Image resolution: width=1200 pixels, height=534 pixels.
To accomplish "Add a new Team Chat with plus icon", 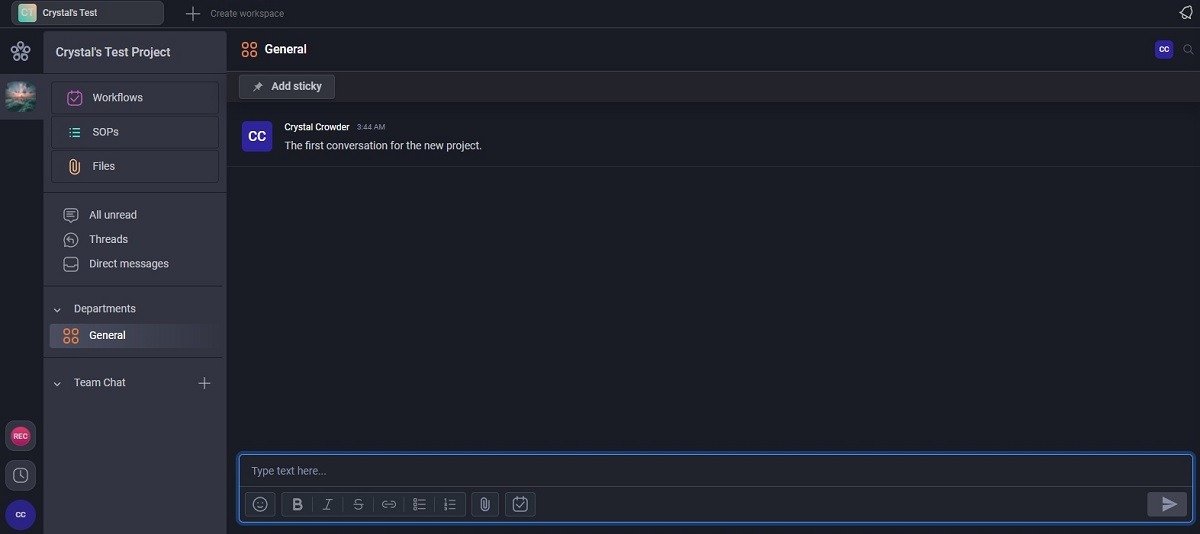I will (204, 383).
